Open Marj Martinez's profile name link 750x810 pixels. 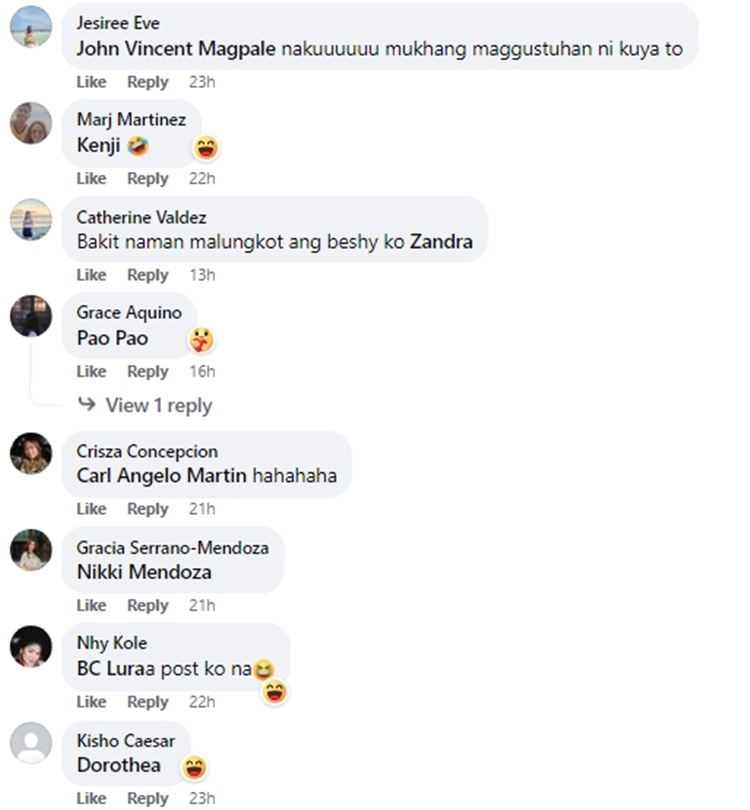pyautogui.click(x=131, y=120)
